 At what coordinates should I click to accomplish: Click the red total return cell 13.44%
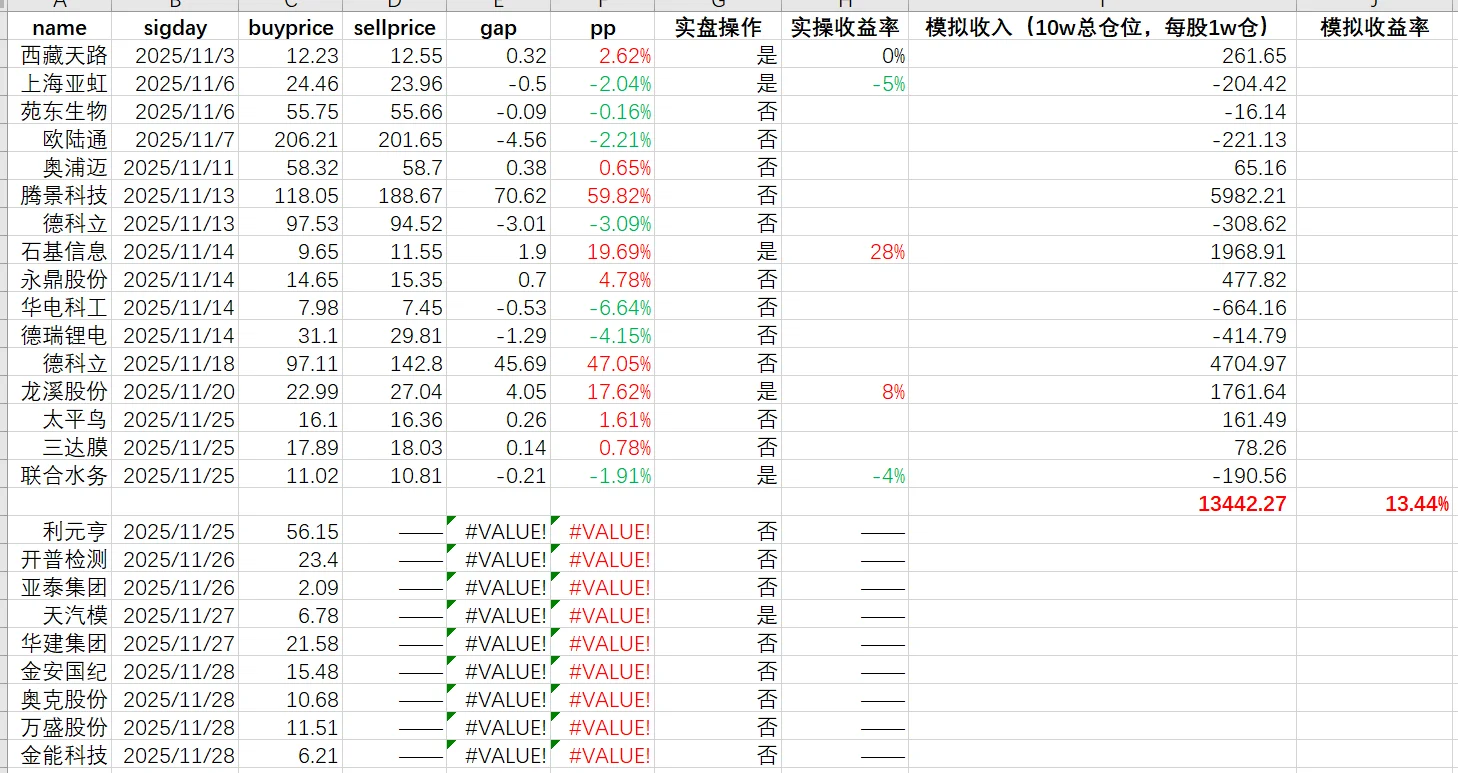[x=1376, y=503]
